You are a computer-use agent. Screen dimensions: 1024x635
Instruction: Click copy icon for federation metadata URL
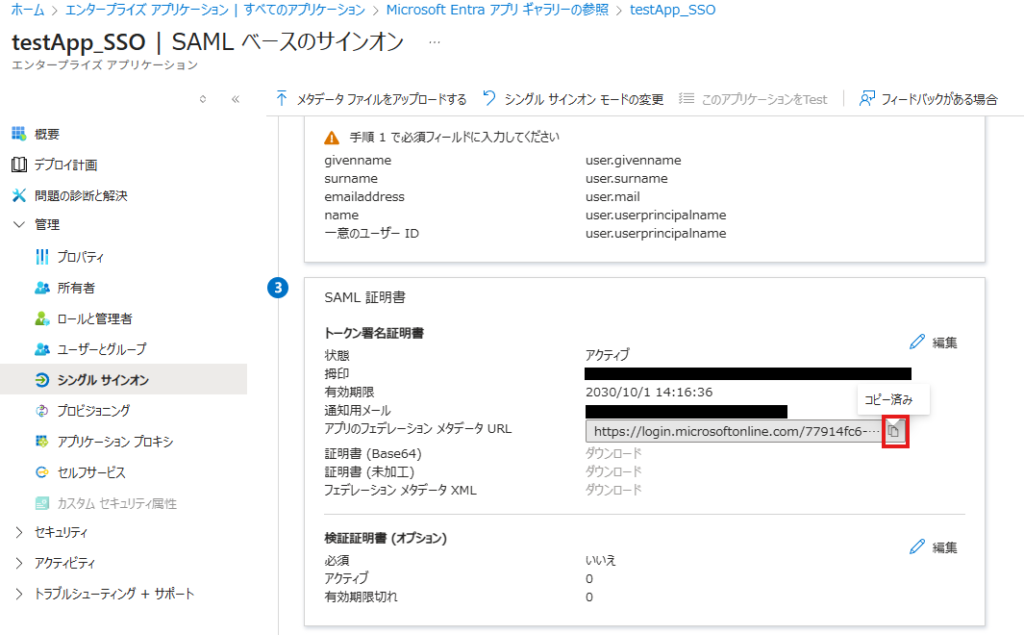(x=895, y=431)
